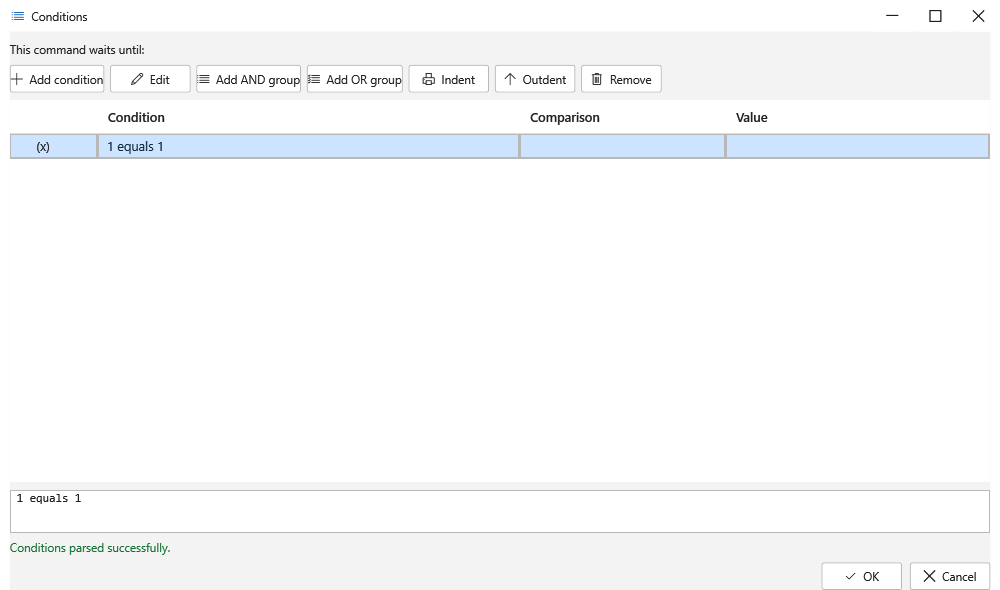Select the '1 equals 1' condition cell
The height and width of the screenshot is (590, 1000).
309,146
